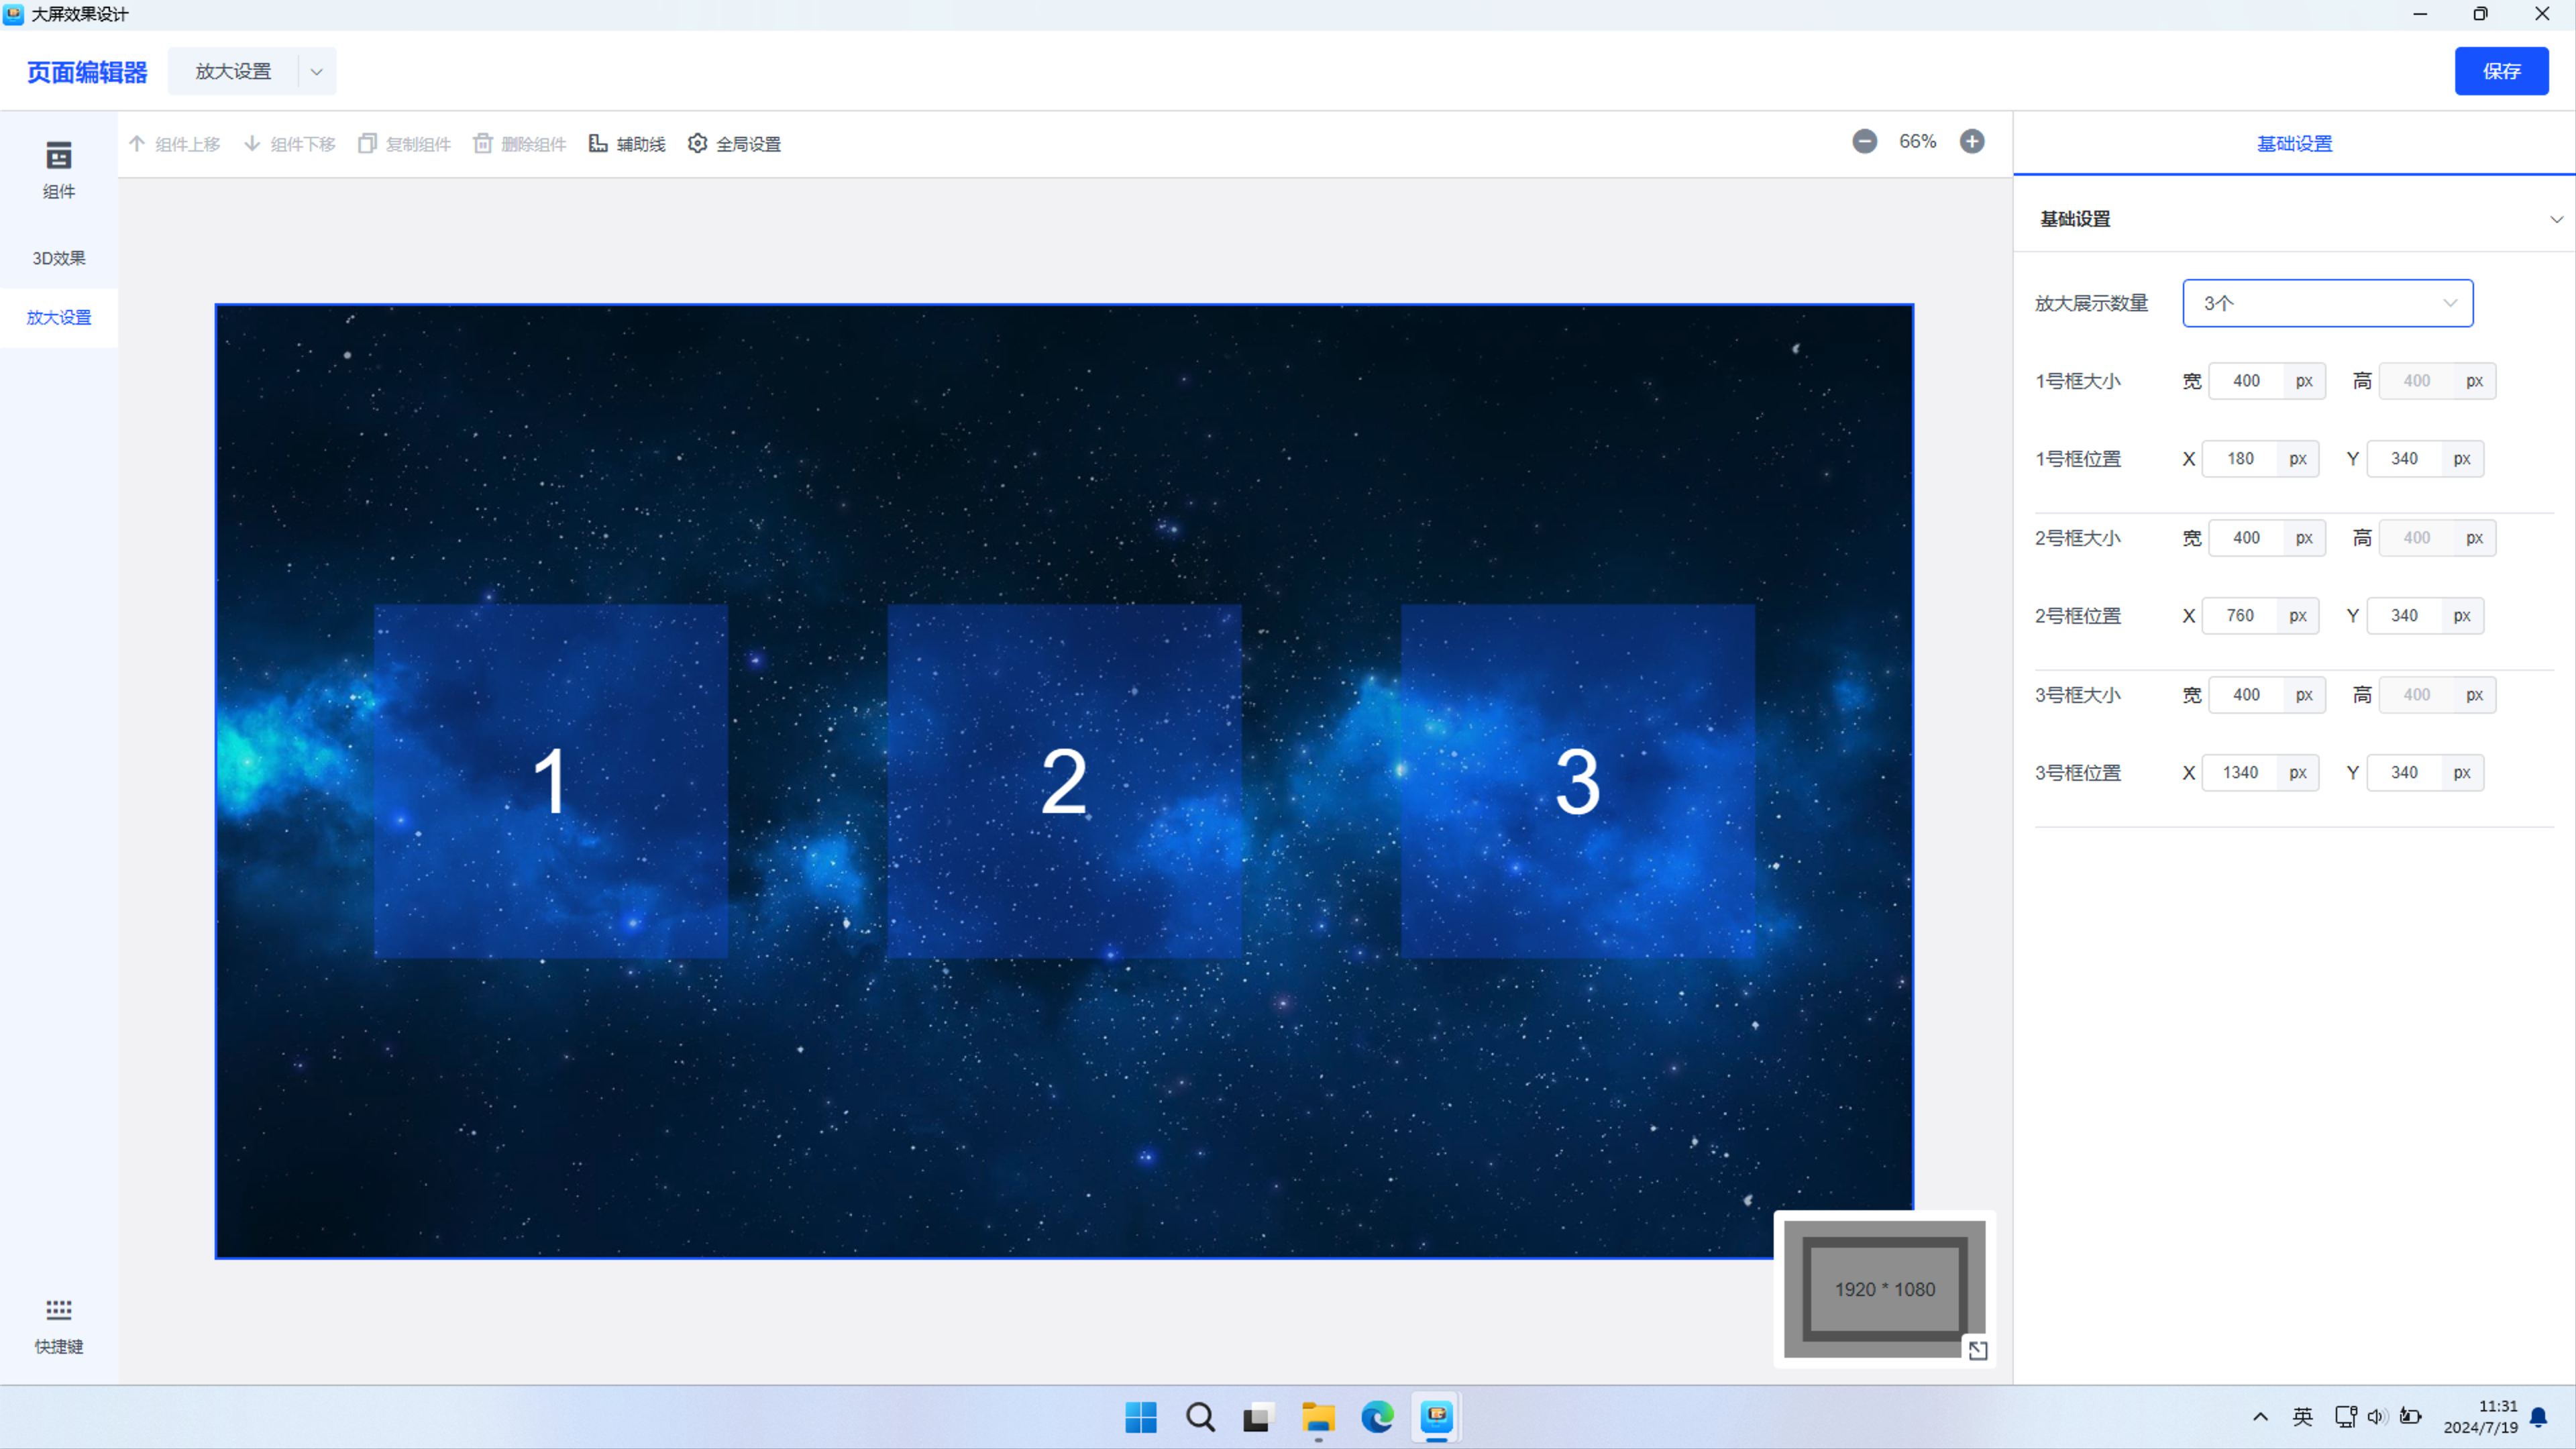Click 3号框大小 height field
This screenshot has height=1449, width=2576.
click(x=2416, y=695)
